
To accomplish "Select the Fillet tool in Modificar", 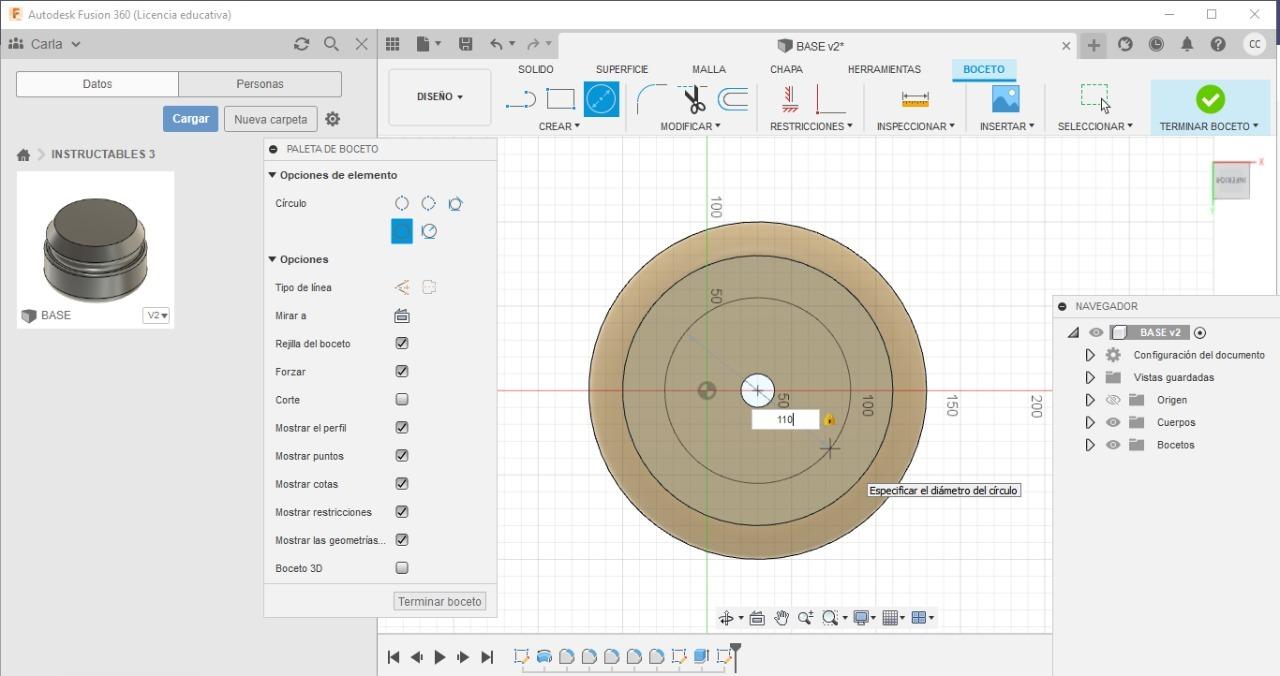I will (x=651, y=99).
